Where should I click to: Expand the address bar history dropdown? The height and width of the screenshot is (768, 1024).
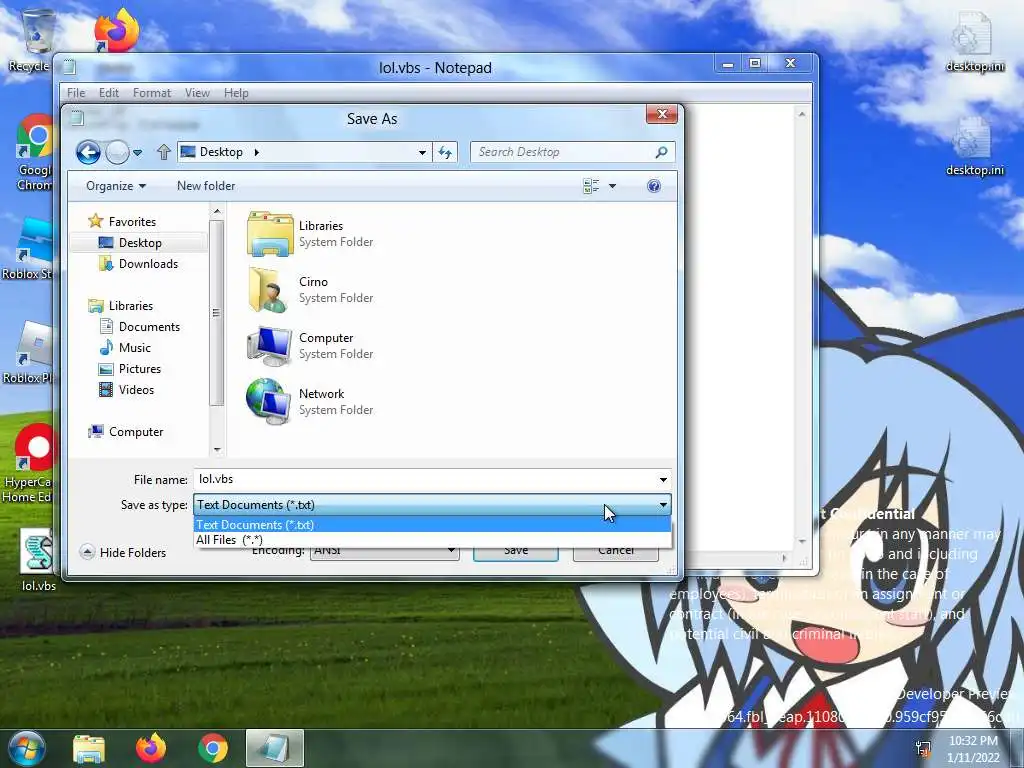pos(423,152)
